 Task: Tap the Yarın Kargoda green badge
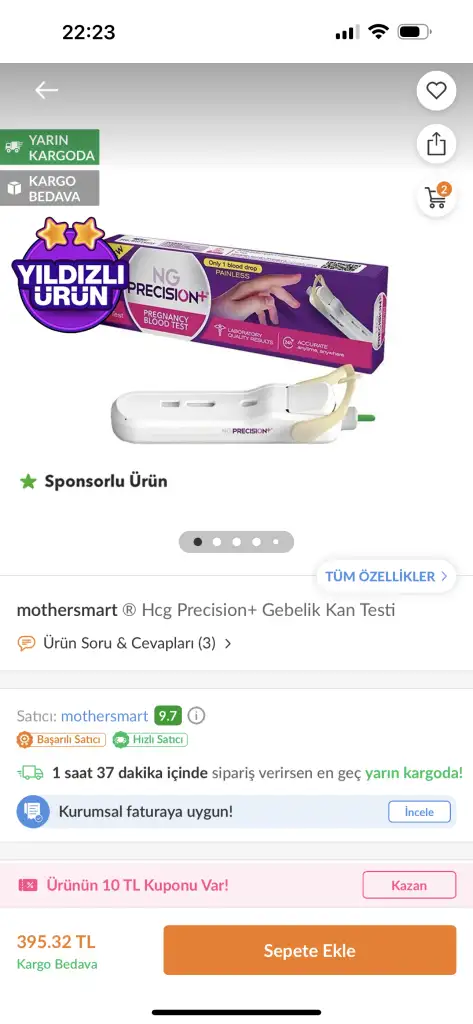click(x=50, y=148)
